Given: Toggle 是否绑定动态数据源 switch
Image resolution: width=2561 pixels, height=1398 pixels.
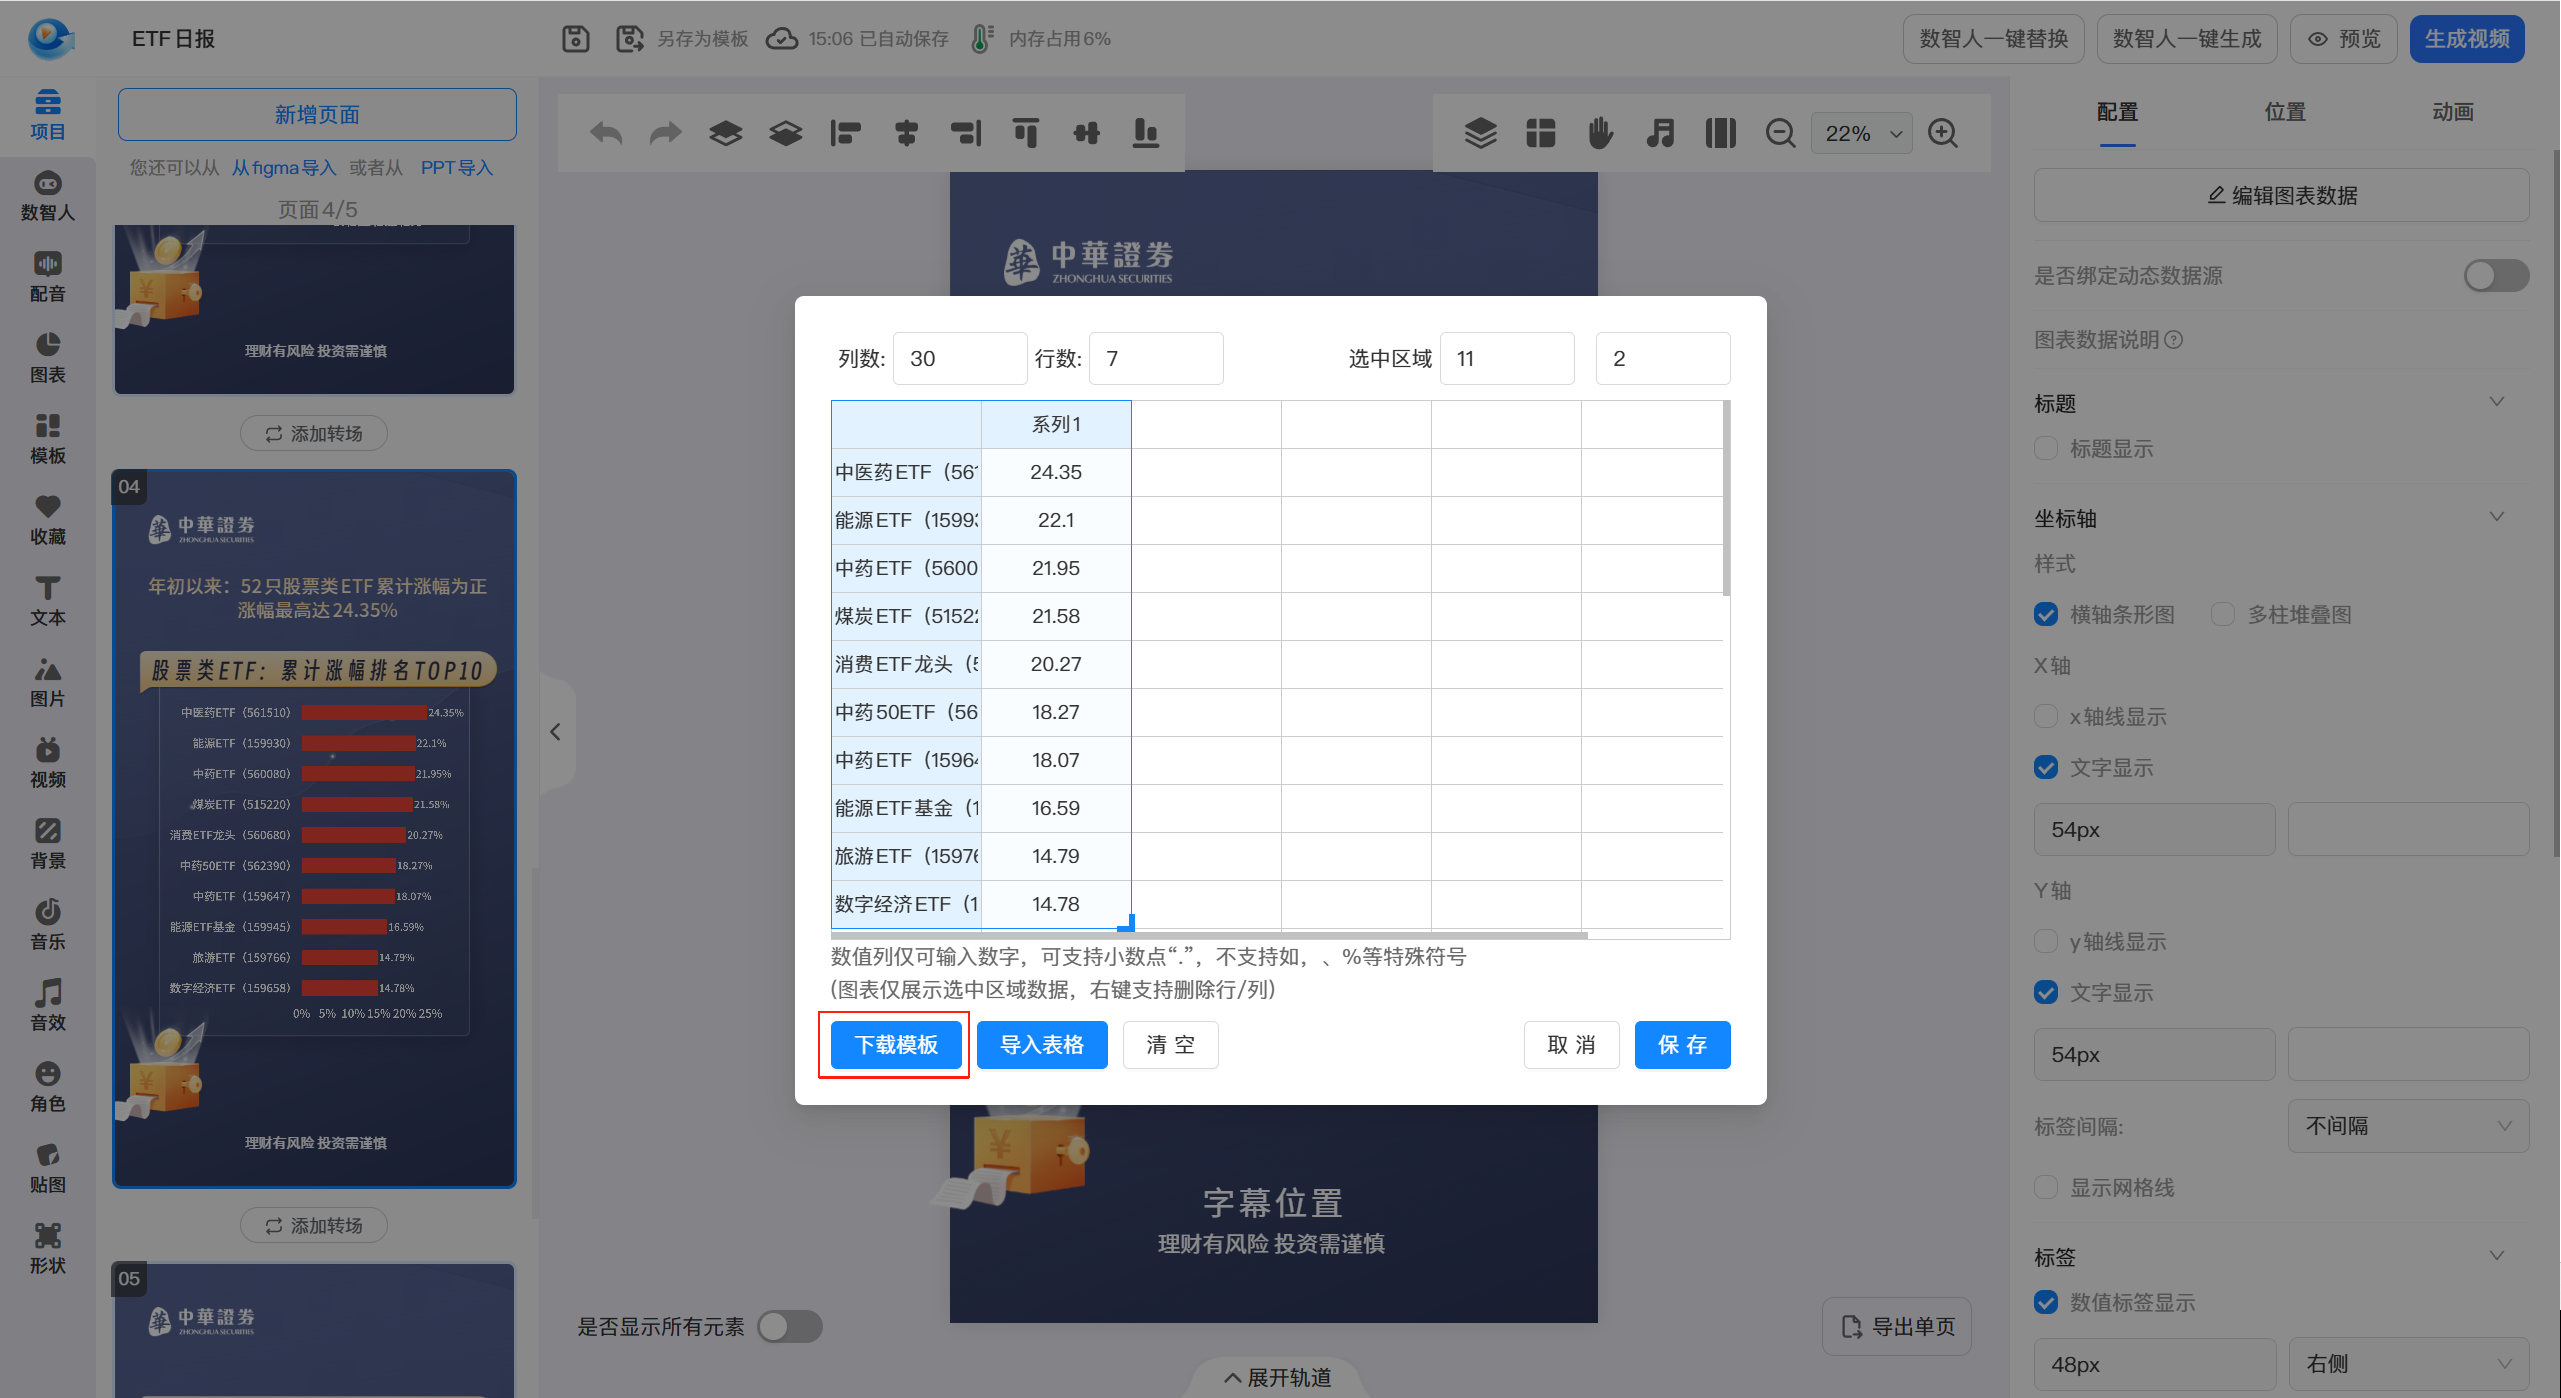Looking at the screenshot, I should 2495,276.
